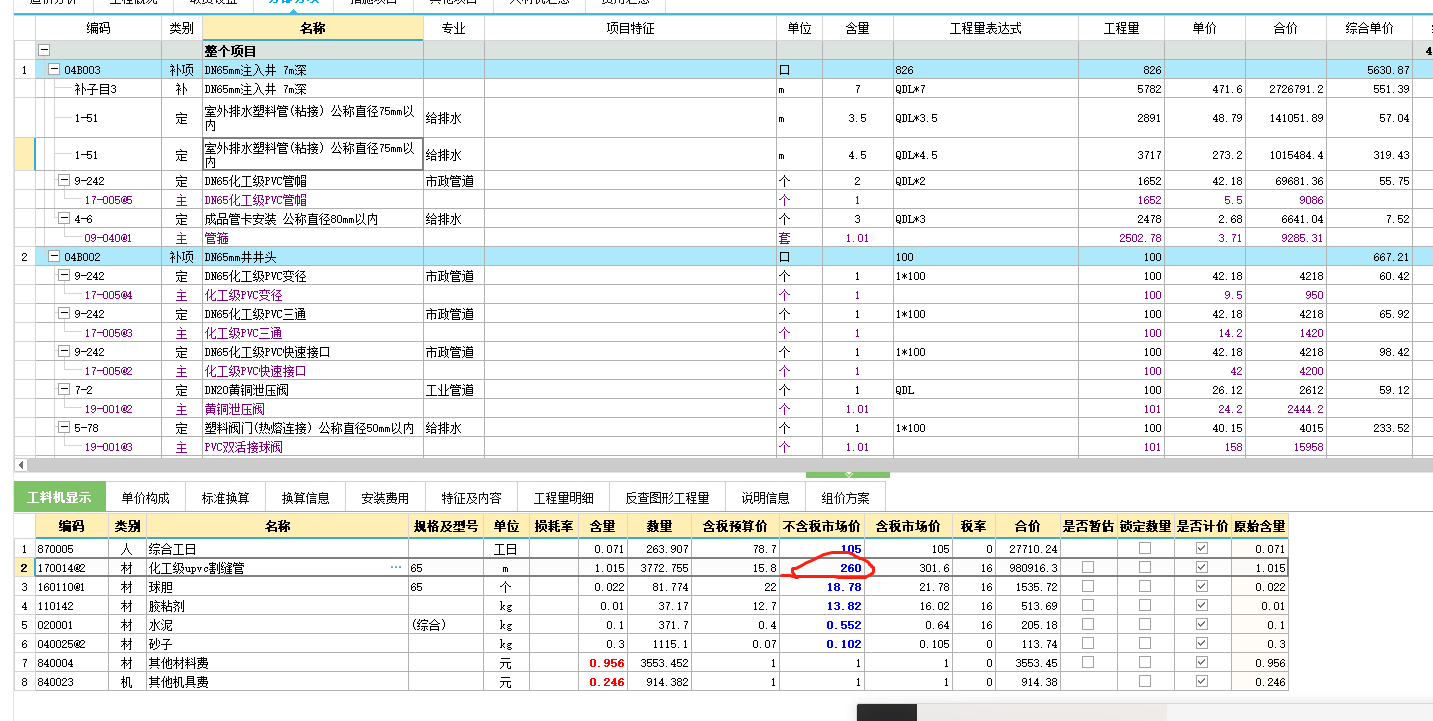Click the 管箍 name cell
This screenshot has height=721, width=1433.
(x=313, y=238)
